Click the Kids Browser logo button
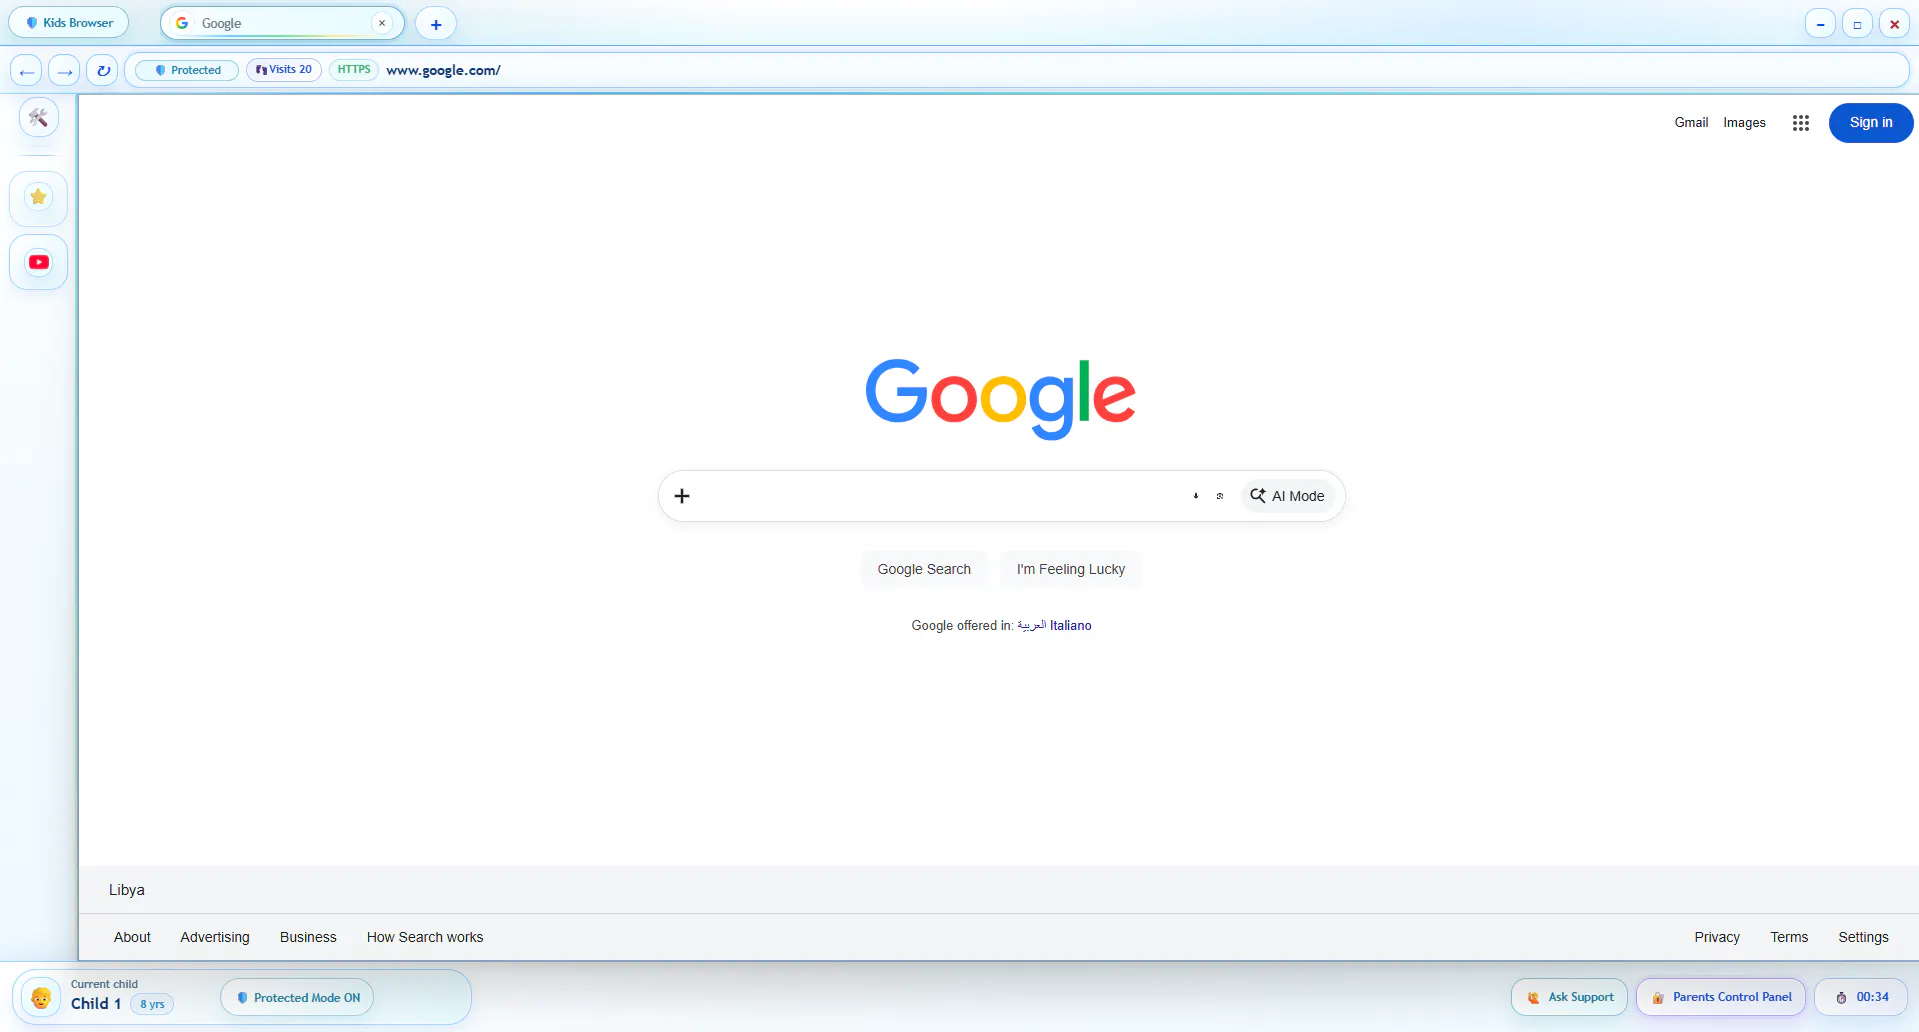The height and width of the screenshot is (1032, 1919). coord(69,23)
